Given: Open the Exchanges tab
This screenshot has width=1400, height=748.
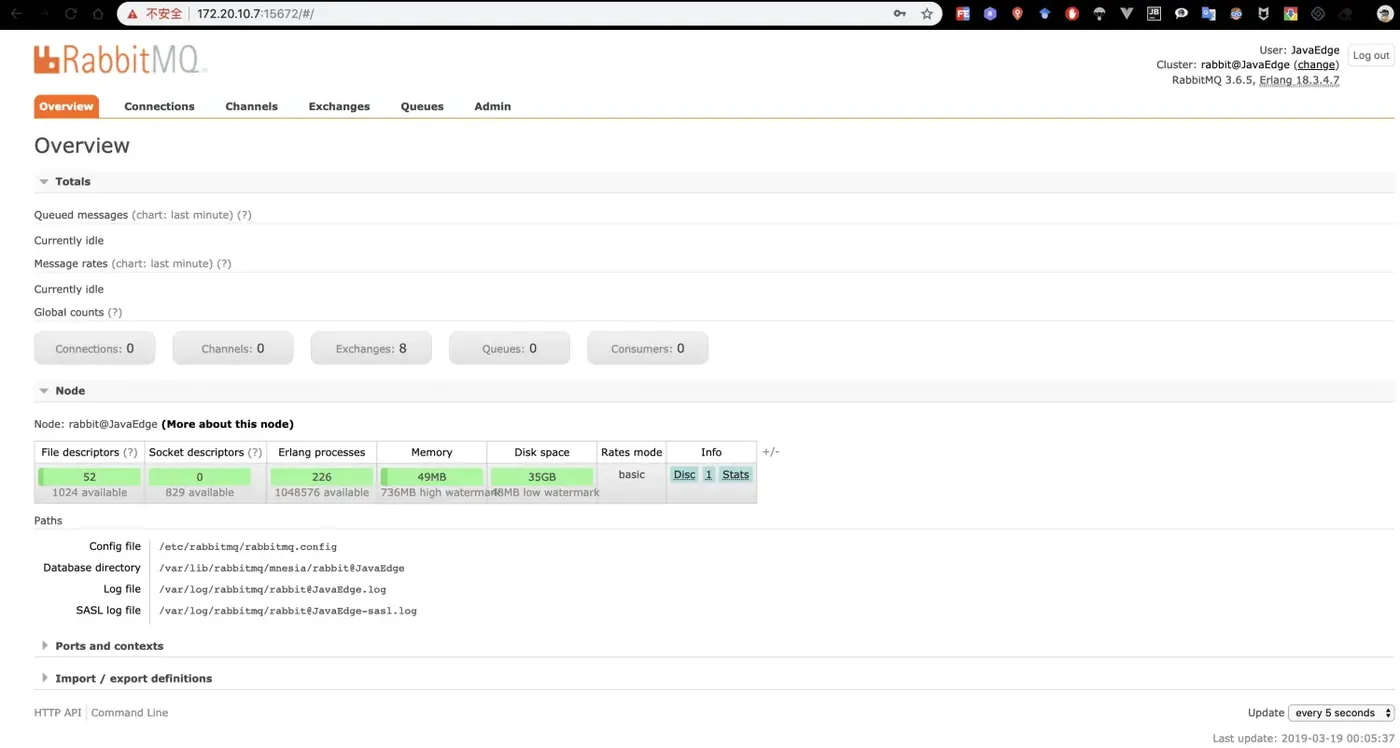Looking at the screenshot, I should 339,106.
